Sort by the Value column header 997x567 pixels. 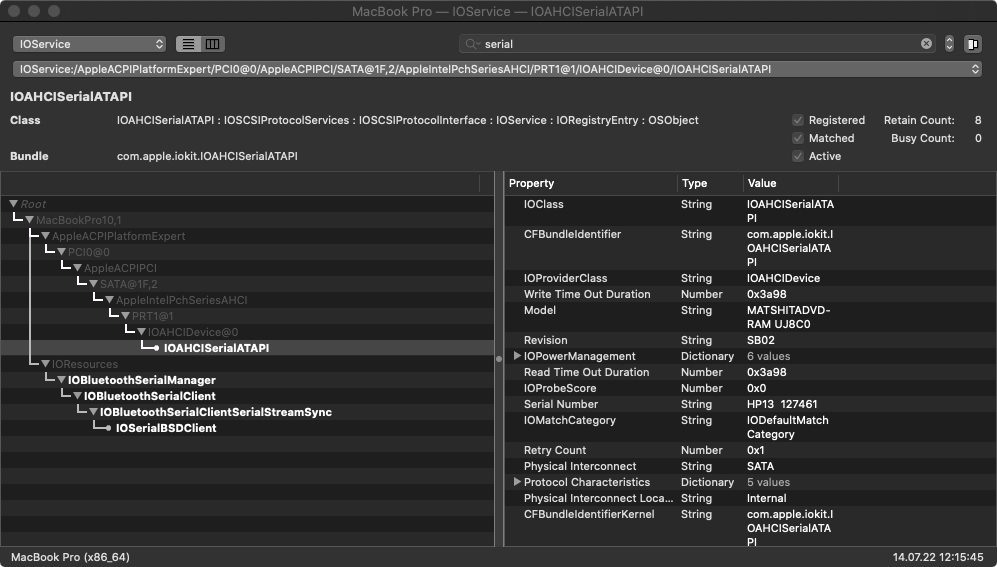click(x=790, y=183)
